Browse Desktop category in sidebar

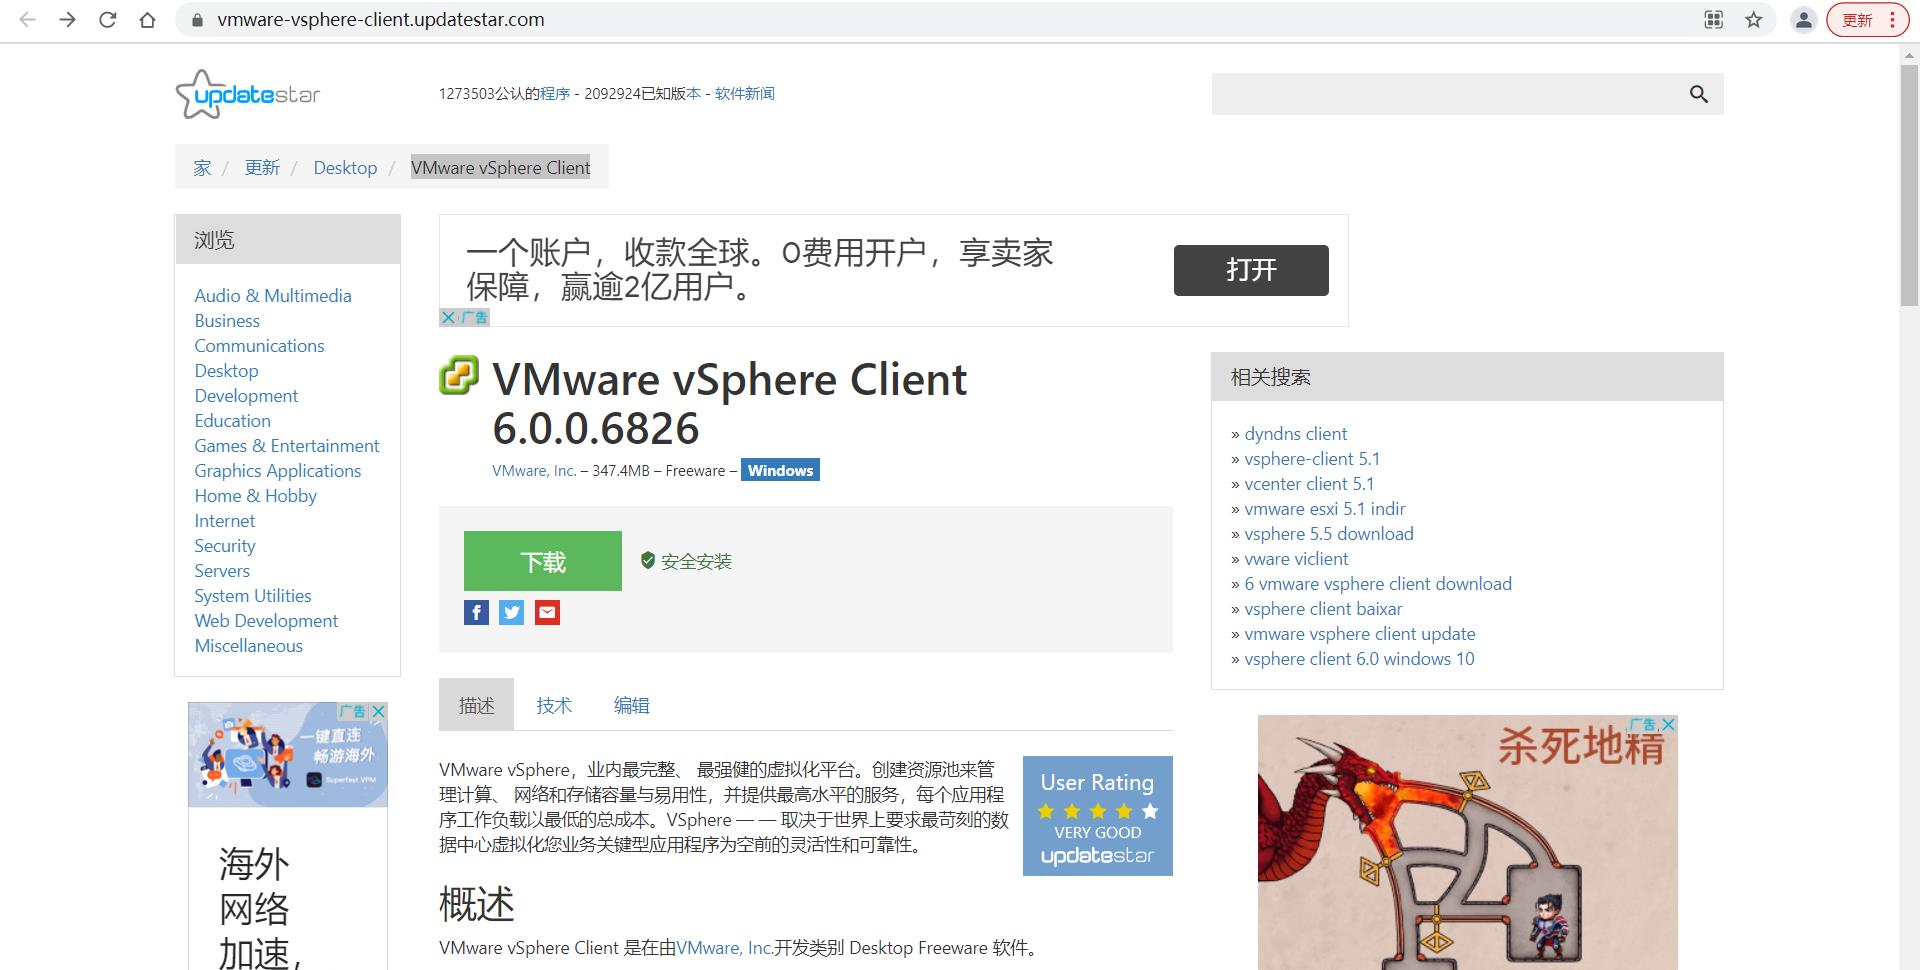coord(226,371)
